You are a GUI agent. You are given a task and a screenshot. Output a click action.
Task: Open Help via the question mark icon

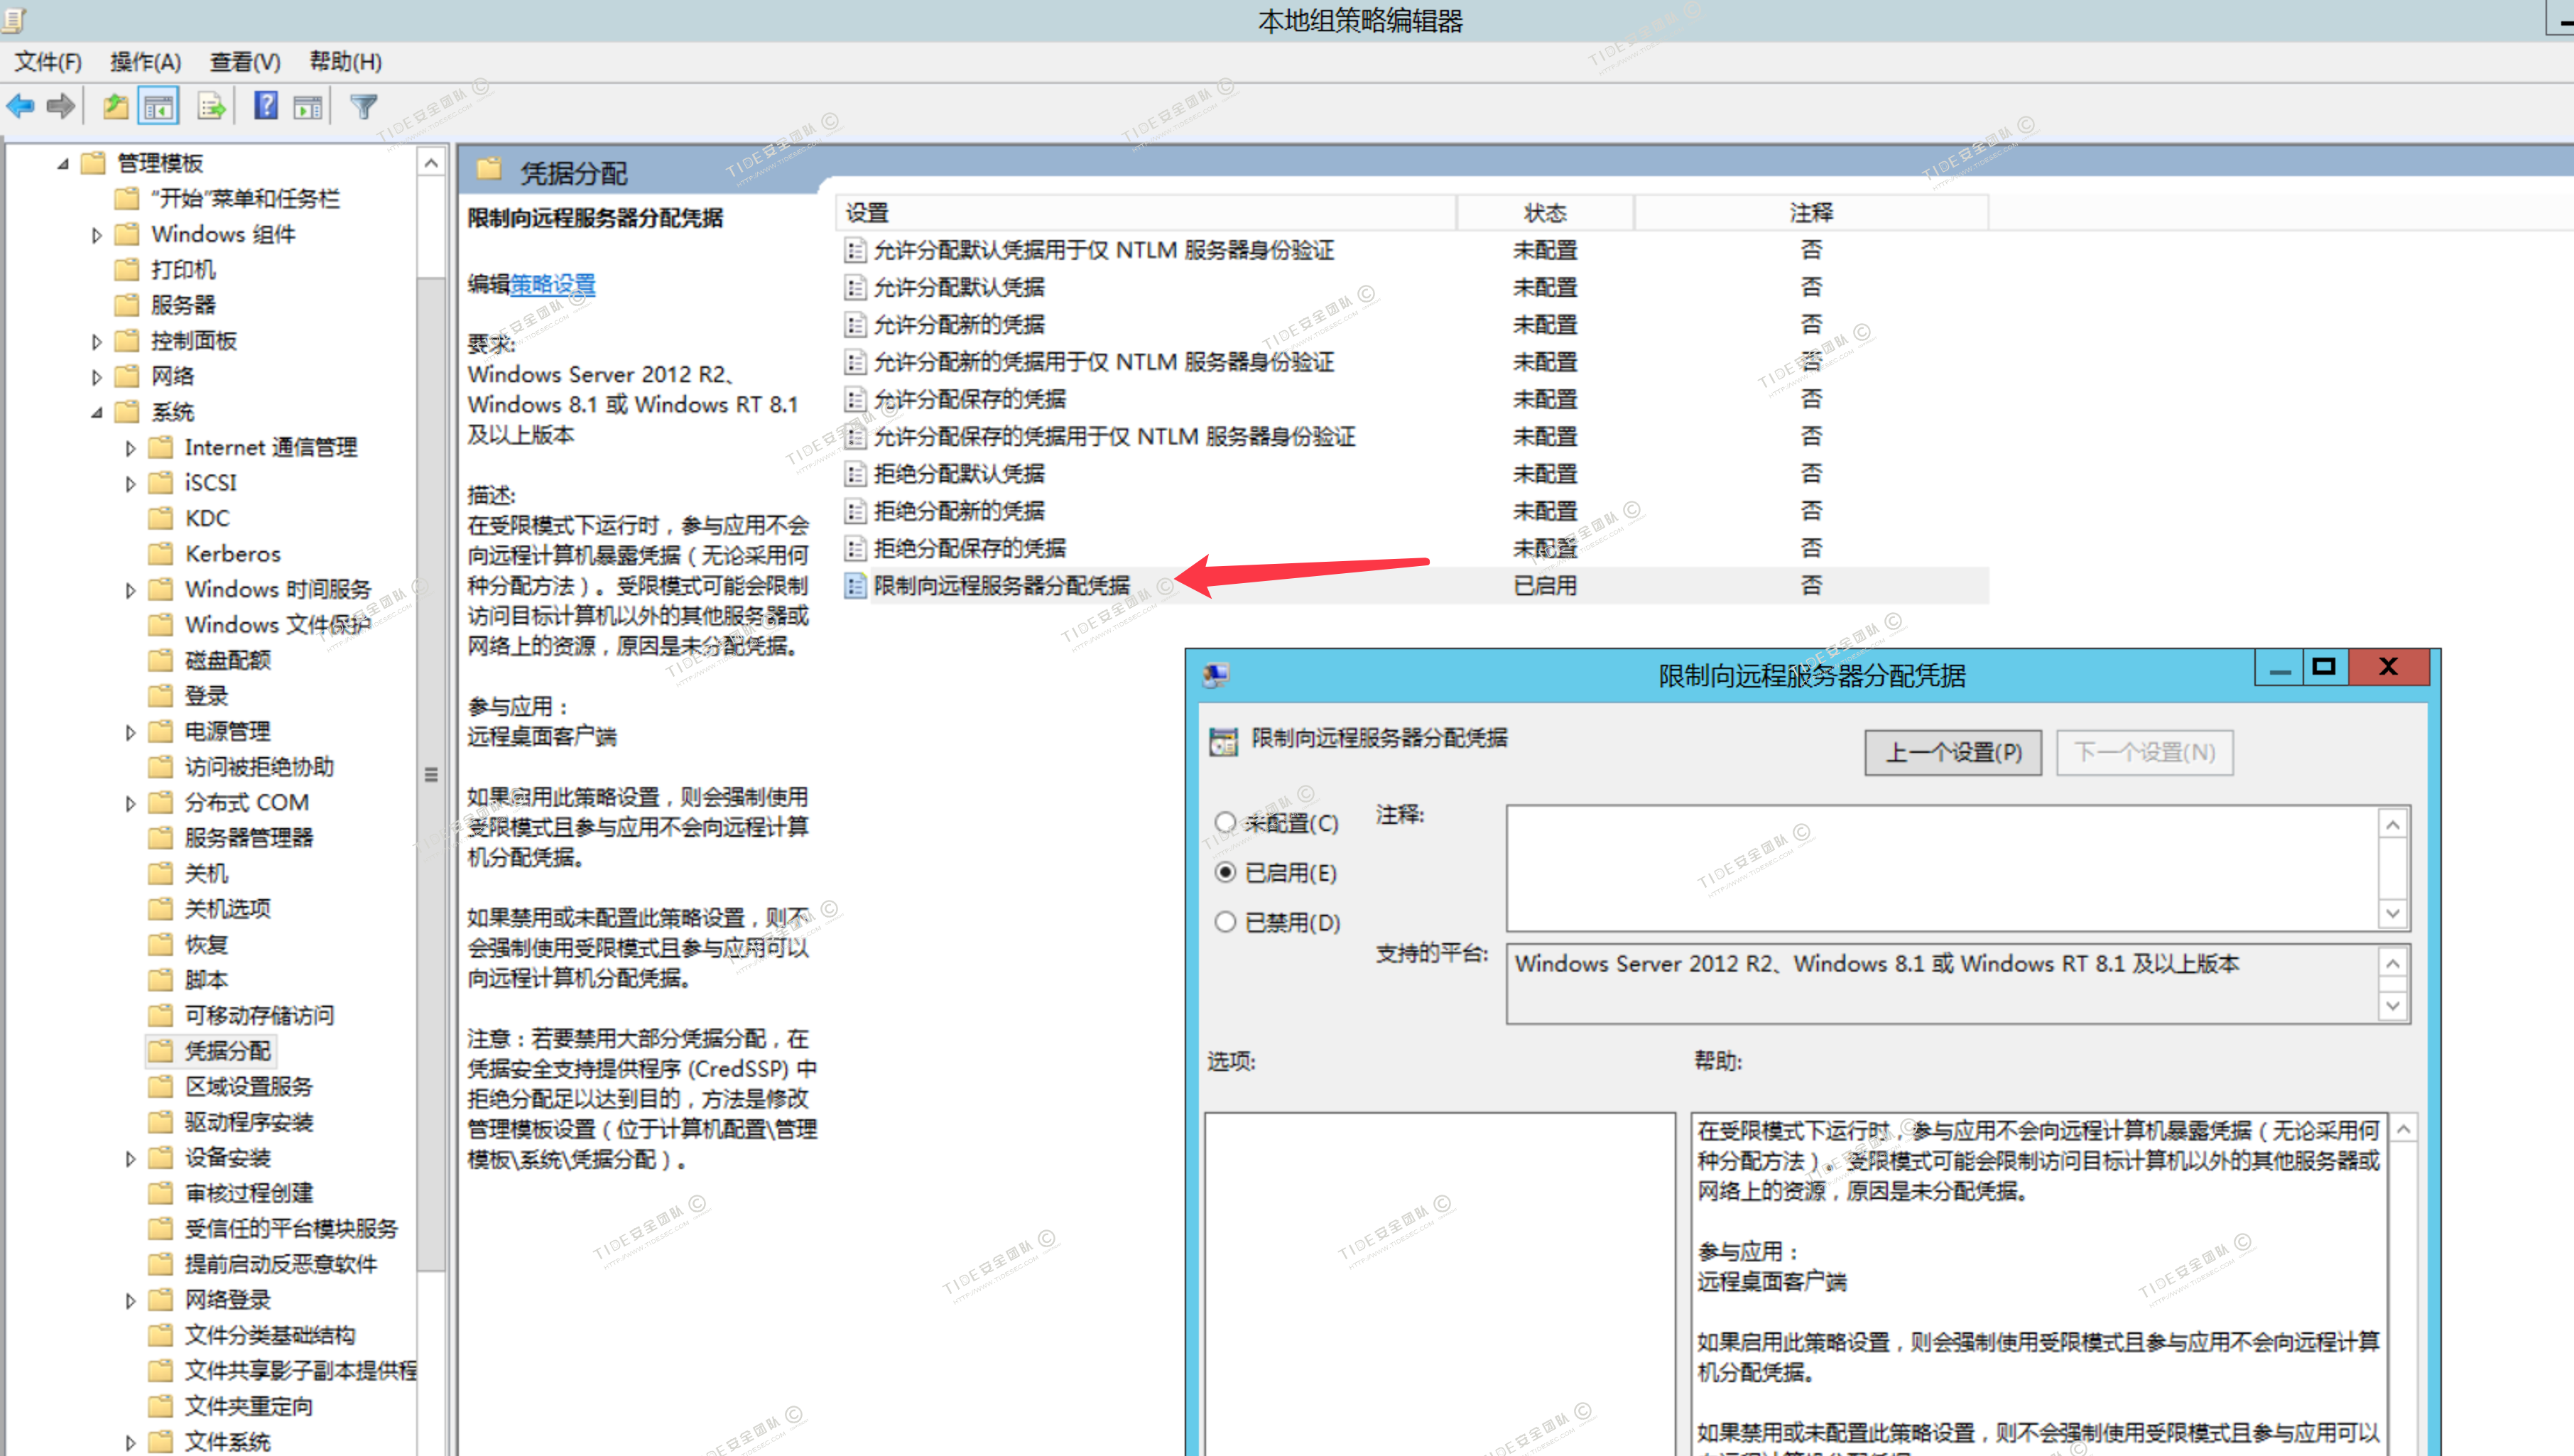point(265,106)
